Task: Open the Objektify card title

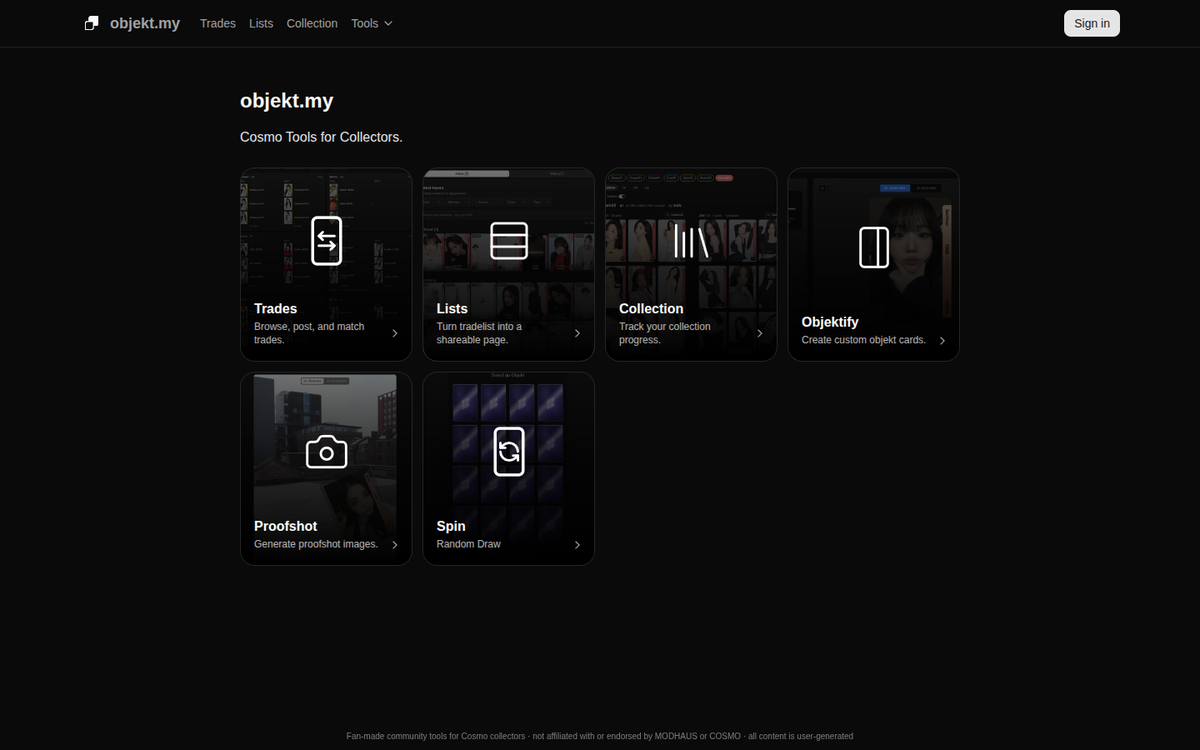Action: pos(830,322)
